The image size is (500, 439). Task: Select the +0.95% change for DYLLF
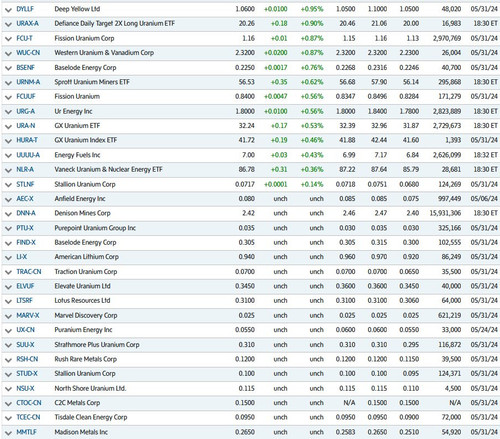pos(312,9)
